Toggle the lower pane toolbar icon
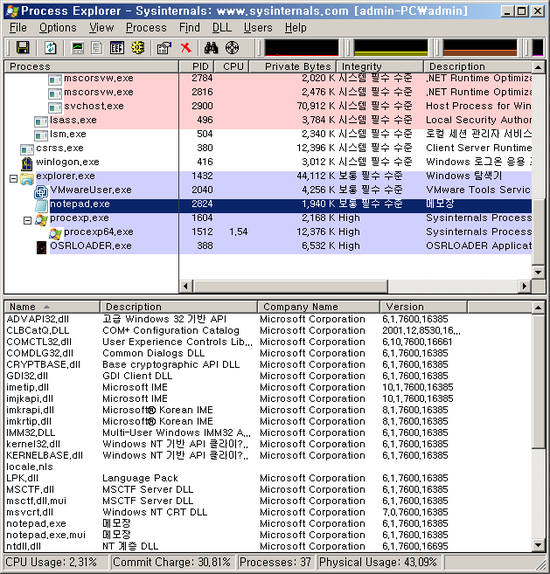 tap(117, 48)
